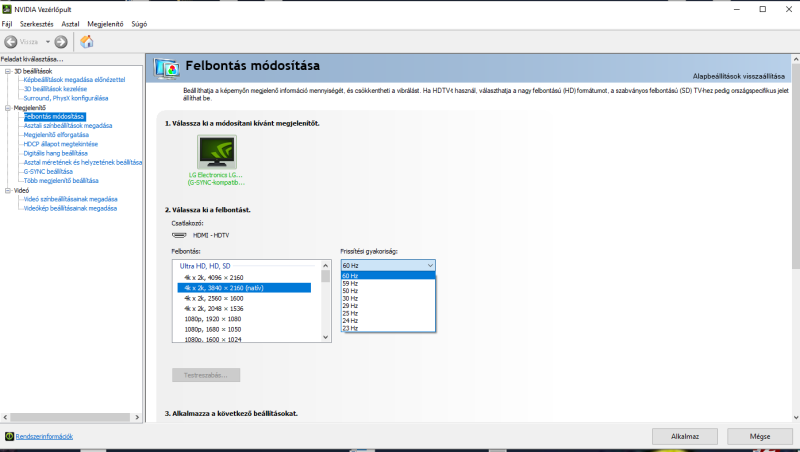The width and height of the screenshot is (800, 452).
Task: Open Képbeállítások megadása előnézettel
Action: (74, 80)
